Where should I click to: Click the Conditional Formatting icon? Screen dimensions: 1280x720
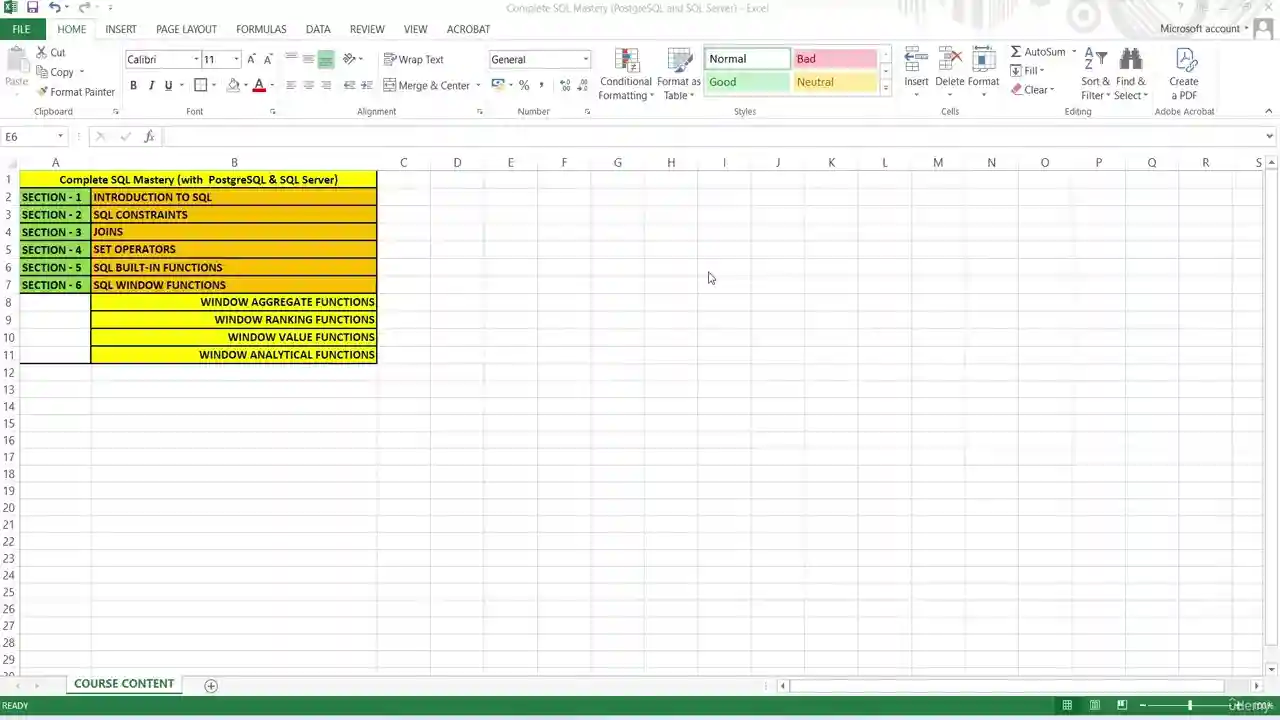[627, 61]
